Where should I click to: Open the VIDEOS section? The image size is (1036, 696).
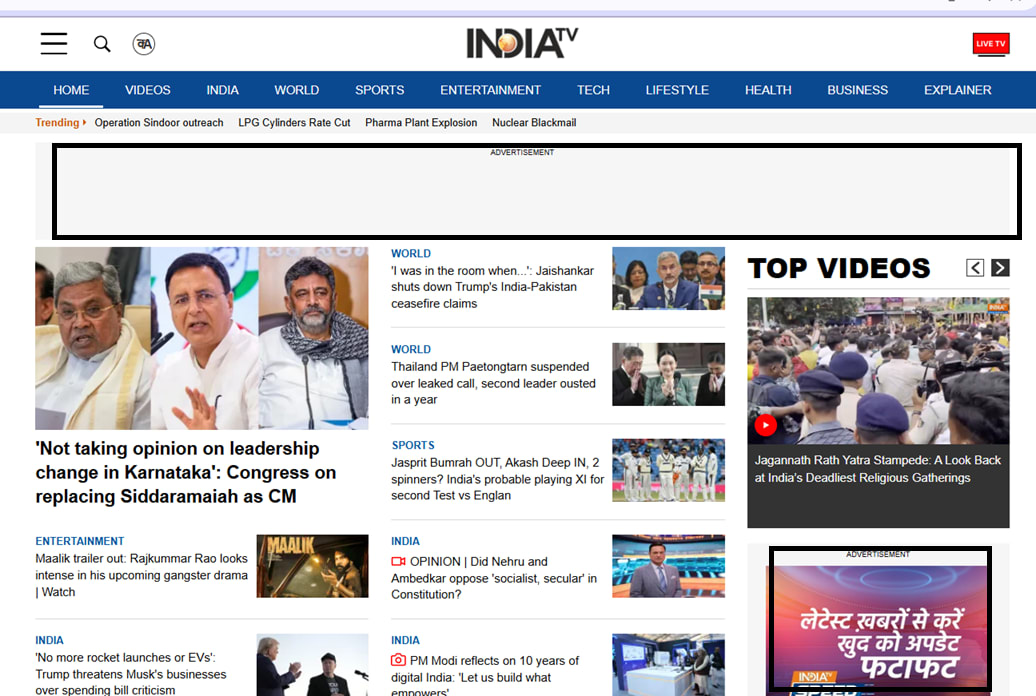coord(147,90)
